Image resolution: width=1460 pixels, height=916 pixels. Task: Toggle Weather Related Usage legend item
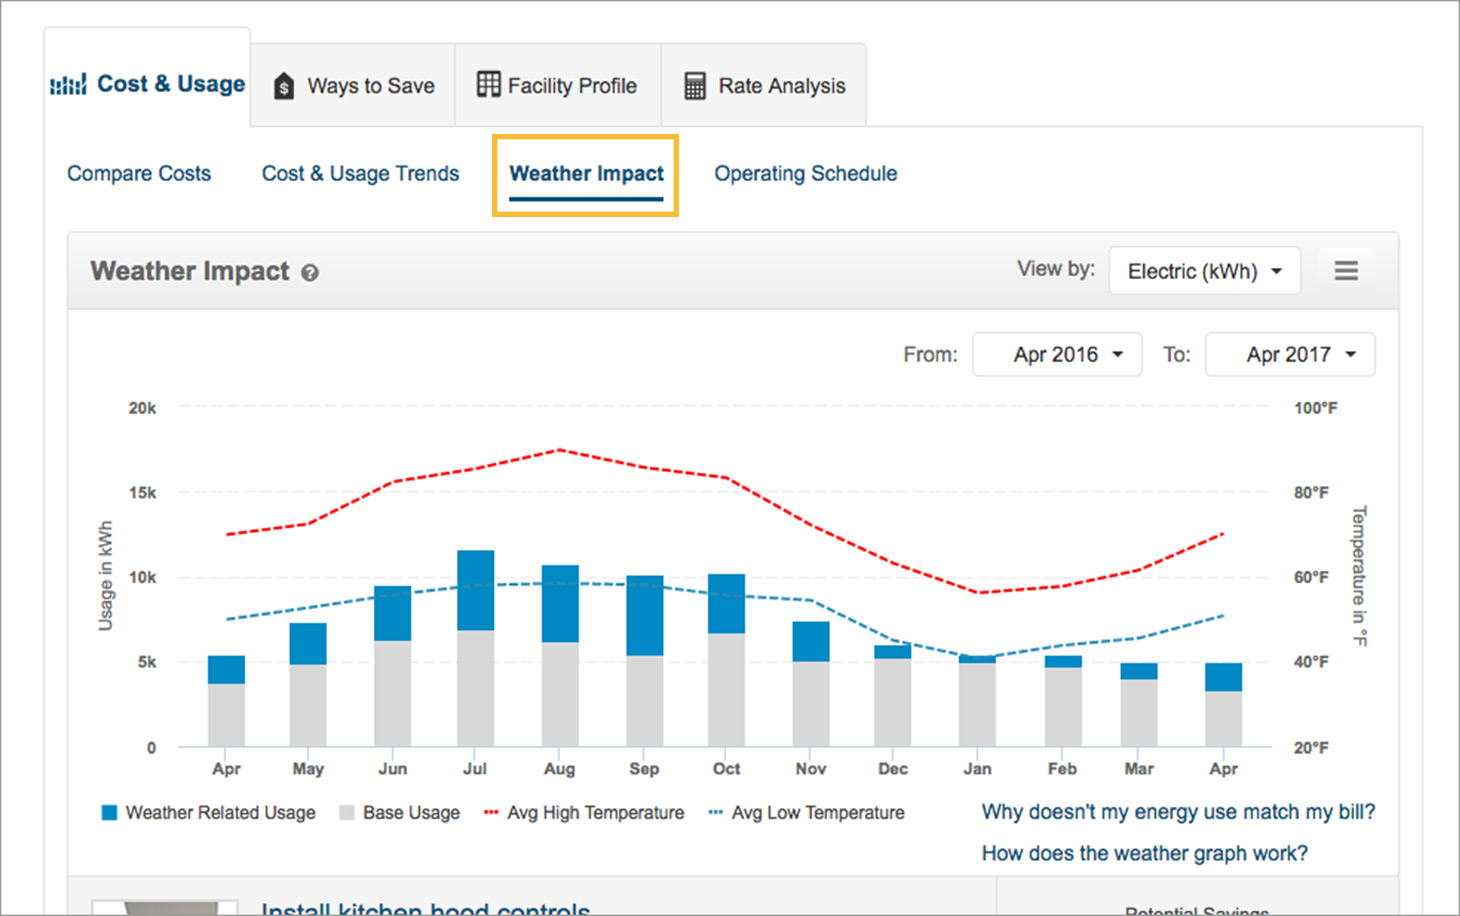[x=209, y=813]
